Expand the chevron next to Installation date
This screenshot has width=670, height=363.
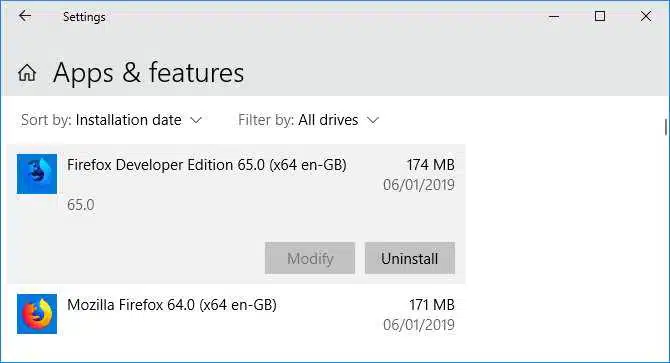tap(196, 120)
